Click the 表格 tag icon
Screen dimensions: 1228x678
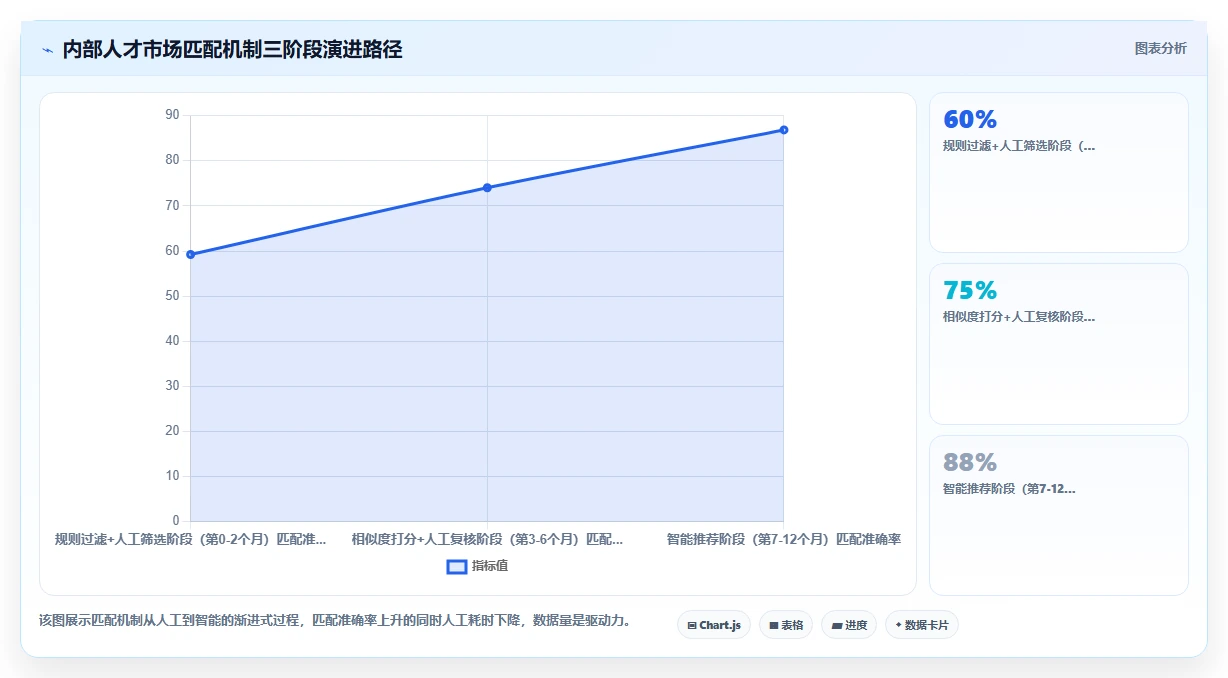tap(774, 625)
